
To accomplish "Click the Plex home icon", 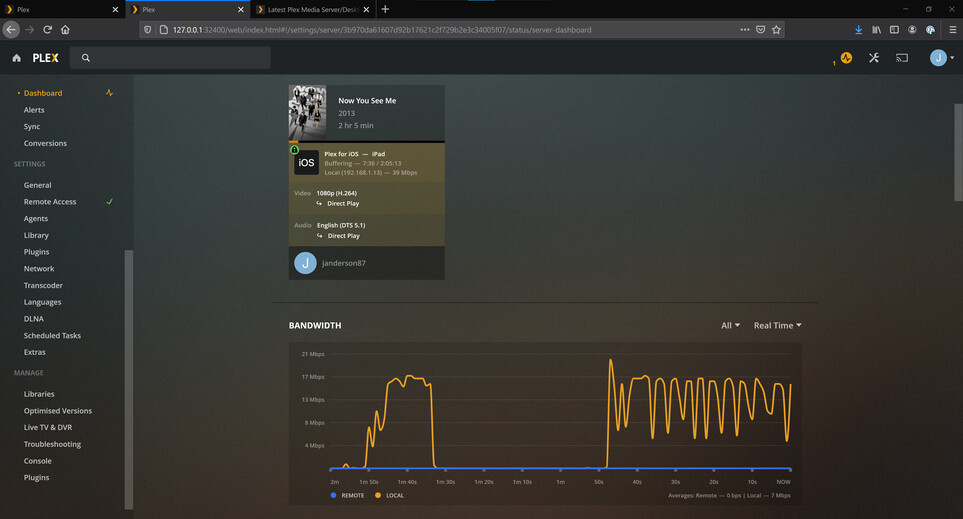I will click(17, 58).
